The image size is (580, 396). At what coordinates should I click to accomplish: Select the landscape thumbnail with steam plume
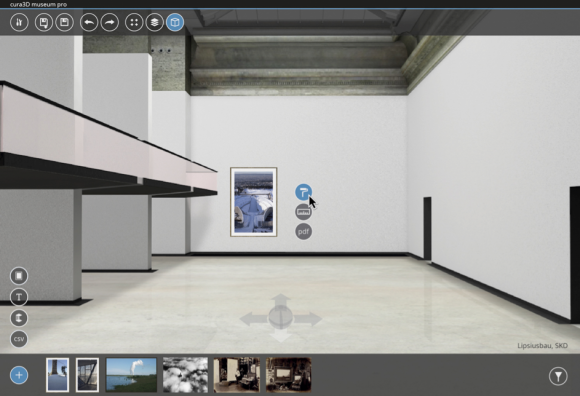pos(131,375)
